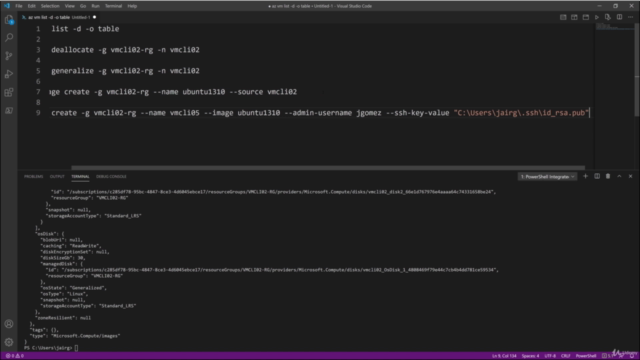640x360 pixels.
Task: Click 'deallocate' on line 3
Action: click(72, 50)
